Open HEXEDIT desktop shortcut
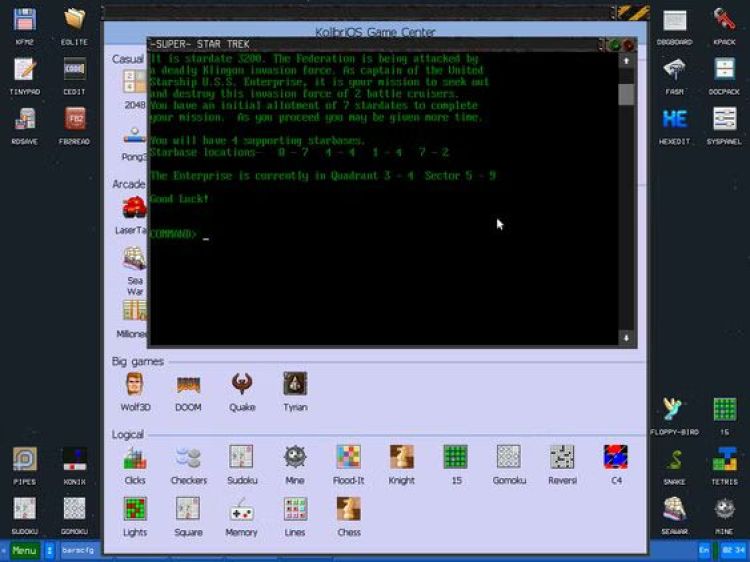This screenshot has width=750, height=562. click(x=675, y=121)
